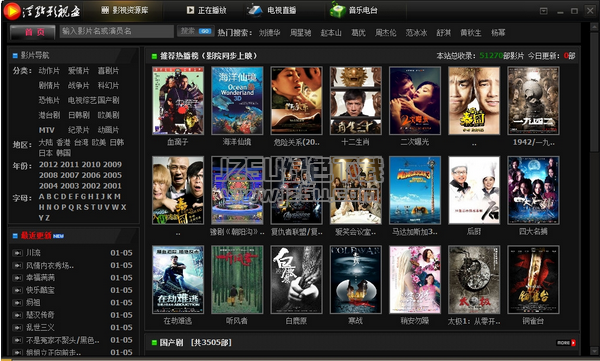Screen dimensions: 600x361
Task: Open the 血滴子 poster
Action: 178,101
